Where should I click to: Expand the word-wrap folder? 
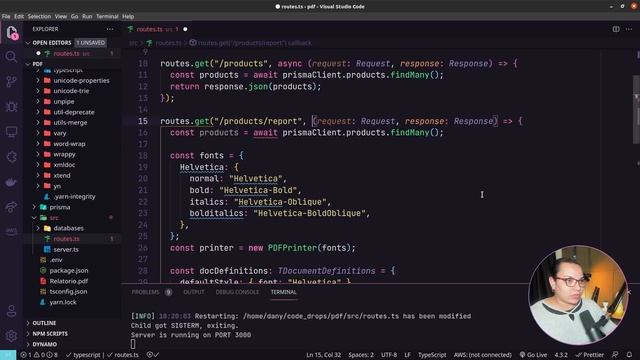point(69,144)
